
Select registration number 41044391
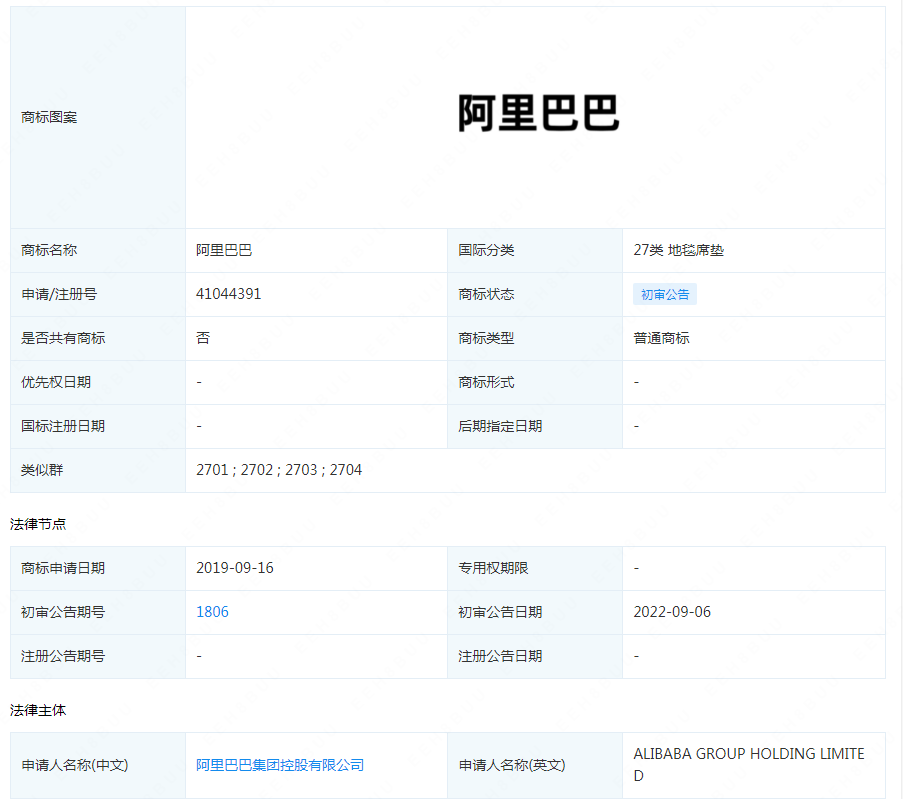tap(228, 294)
